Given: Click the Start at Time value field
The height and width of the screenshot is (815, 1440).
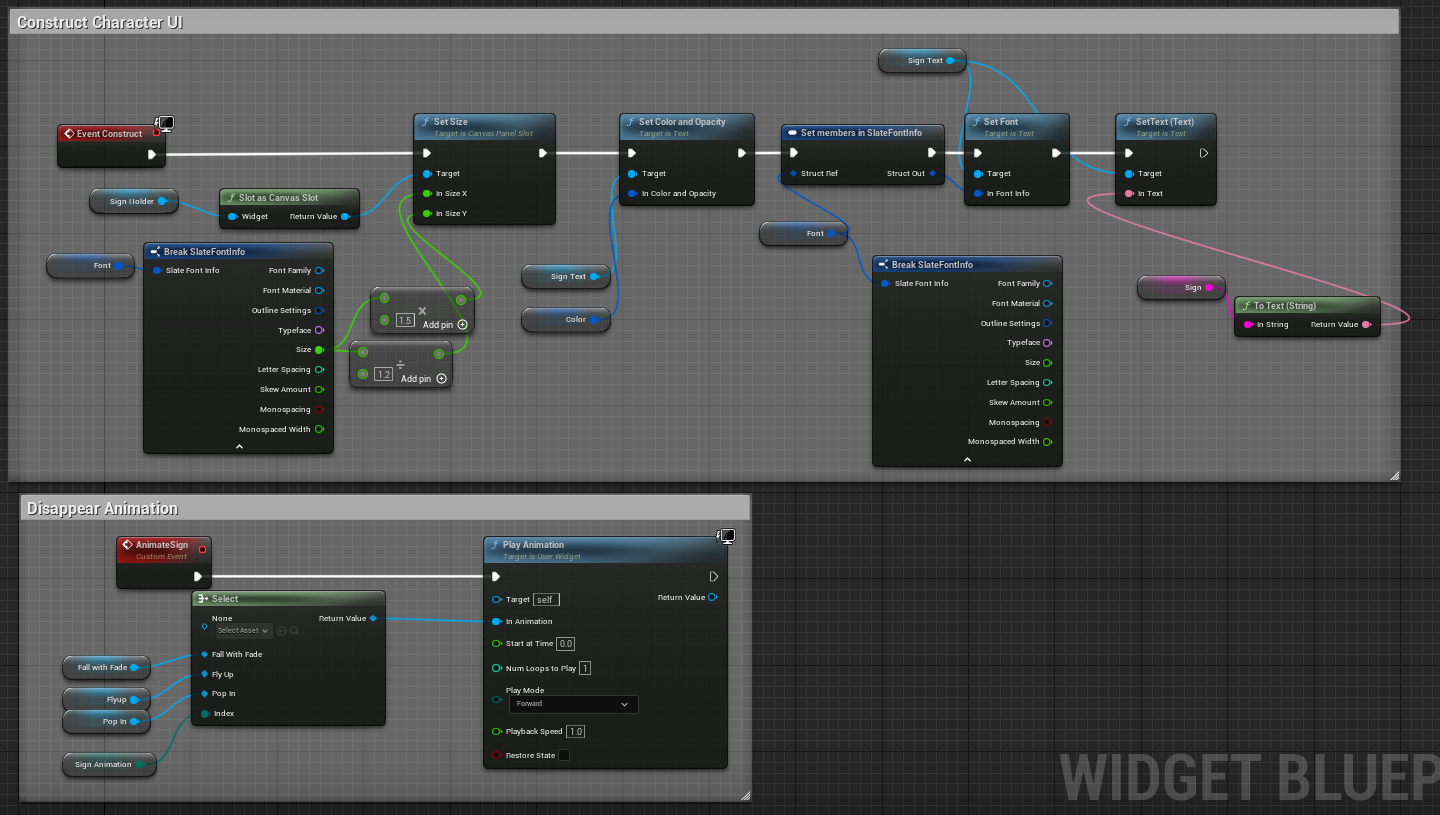Looking at the screenshot, I should [566, 644].
